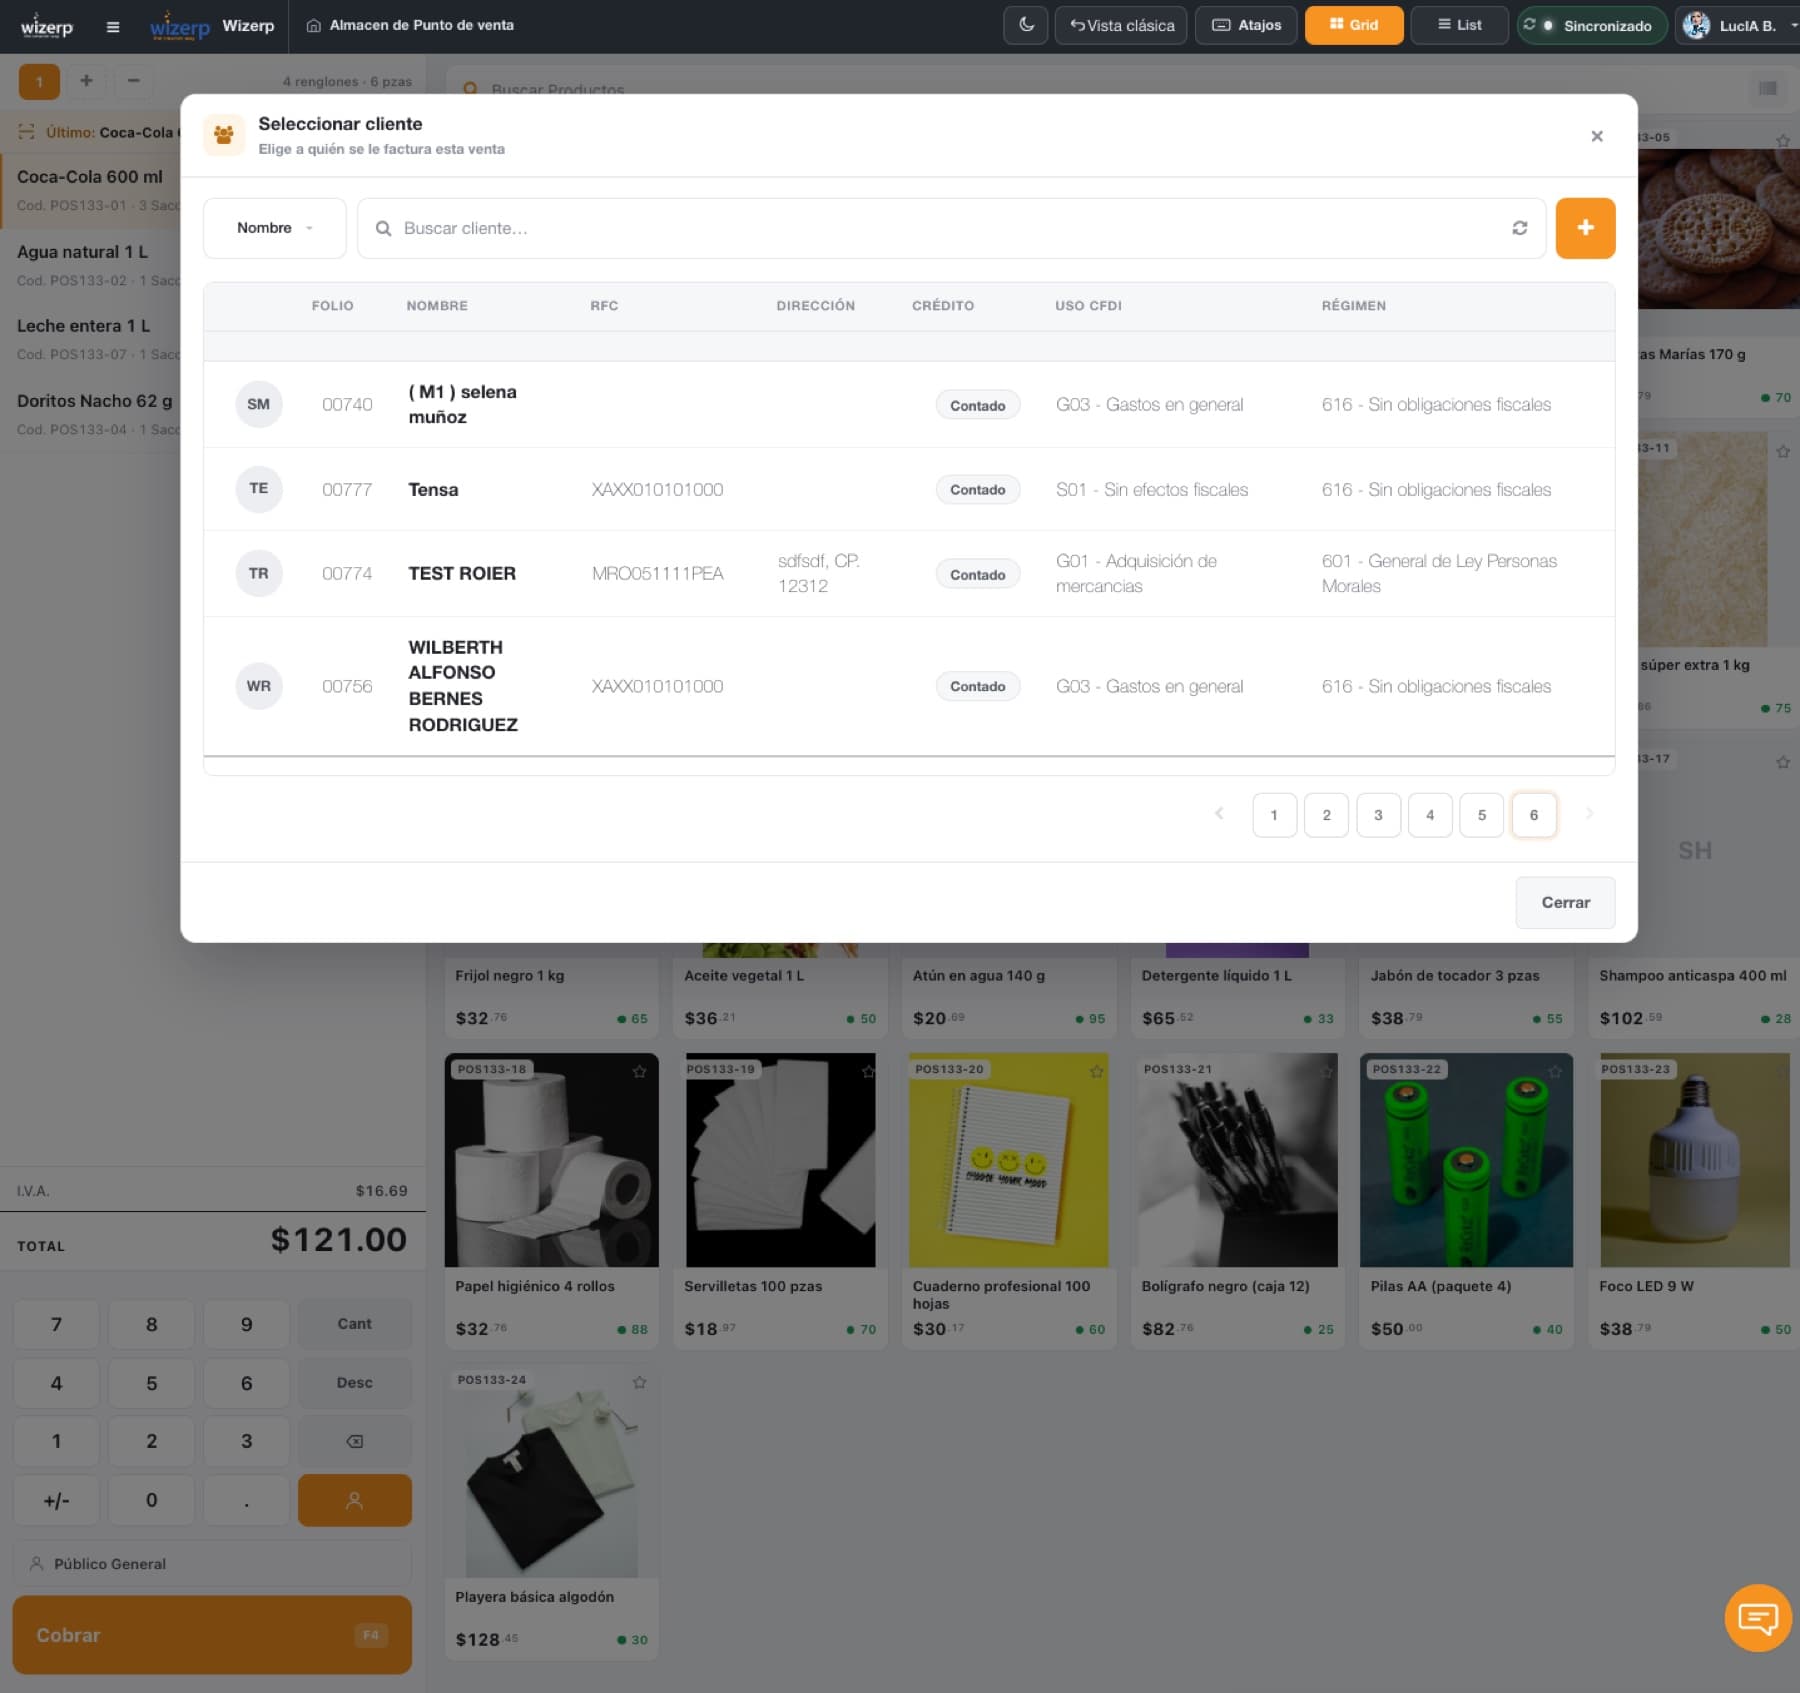The height and width of the screenshot is (1693, 1800).
Task: Open the Nombre search filter dropdown
Action: 275,228
